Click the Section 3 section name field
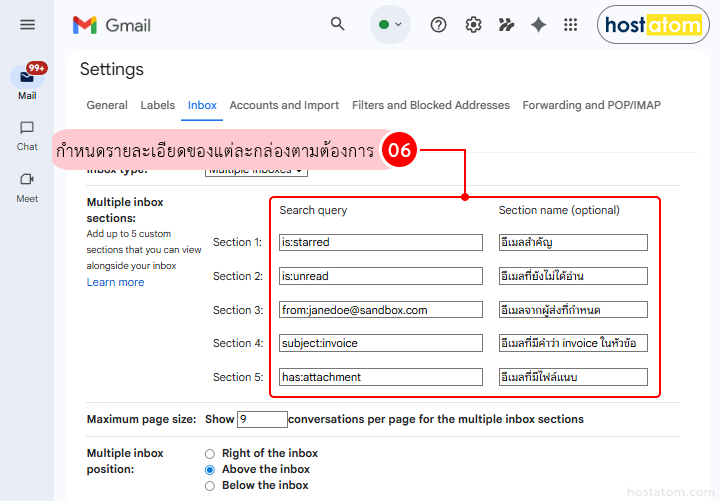 click(x=573, y=310)
